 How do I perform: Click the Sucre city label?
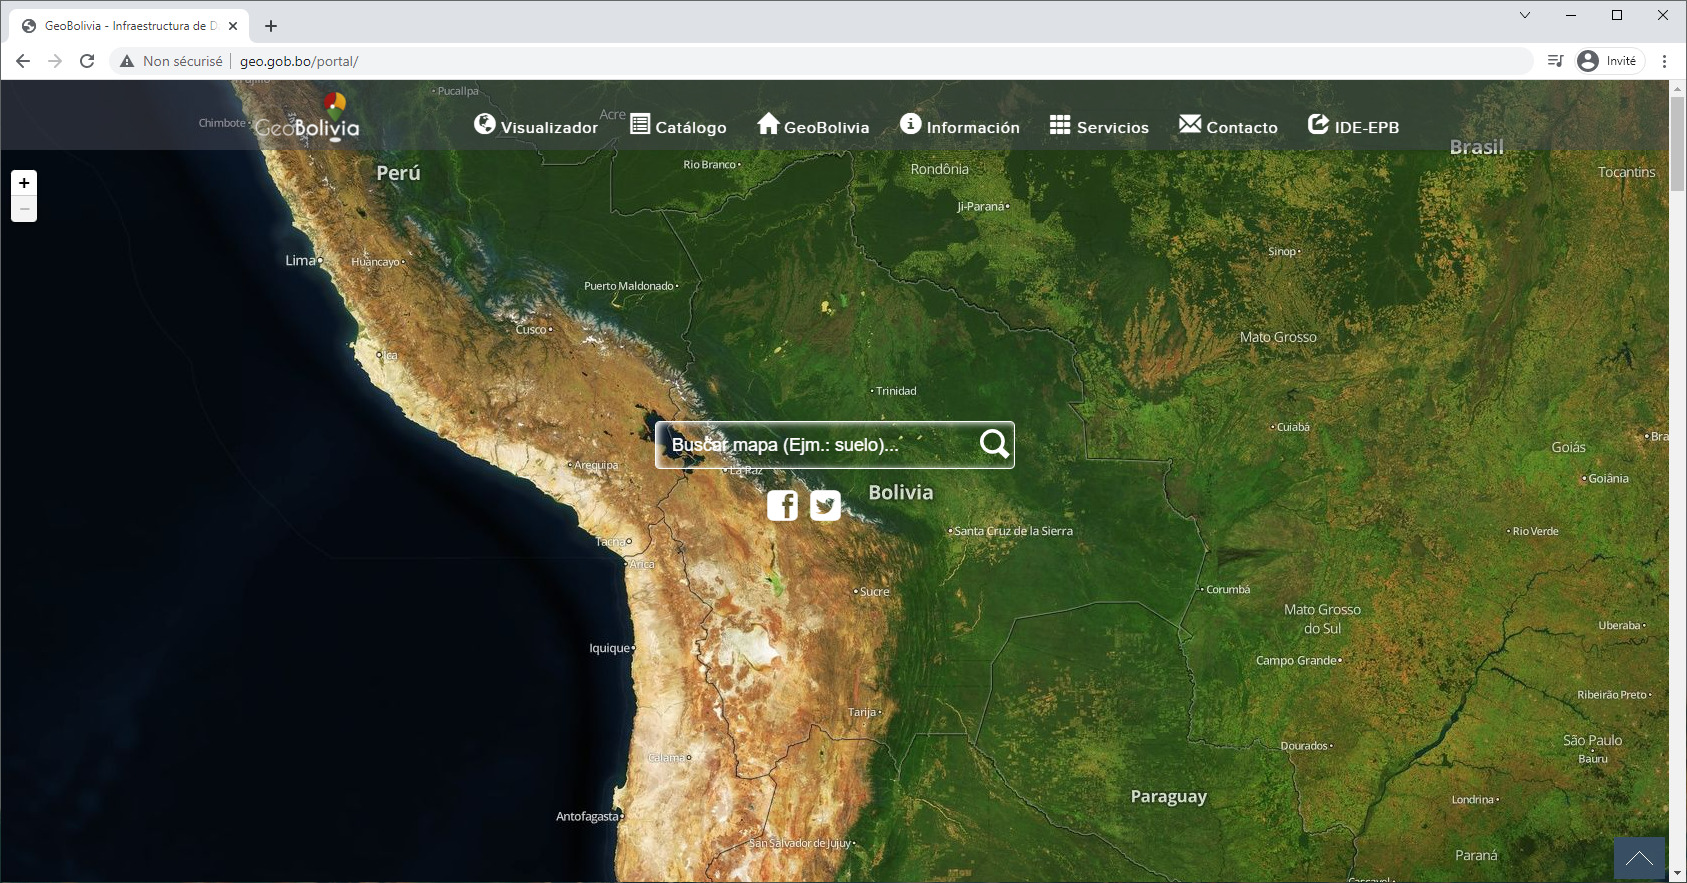[875, 592]
